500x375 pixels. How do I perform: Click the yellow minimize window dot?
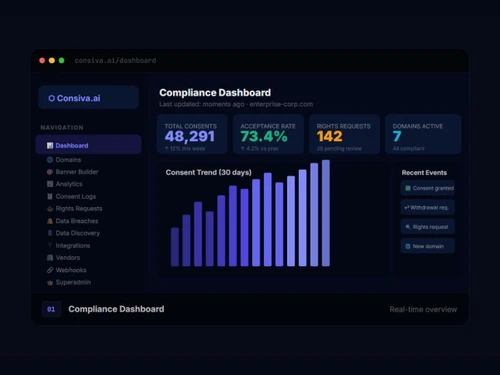[x=52, y=60]
